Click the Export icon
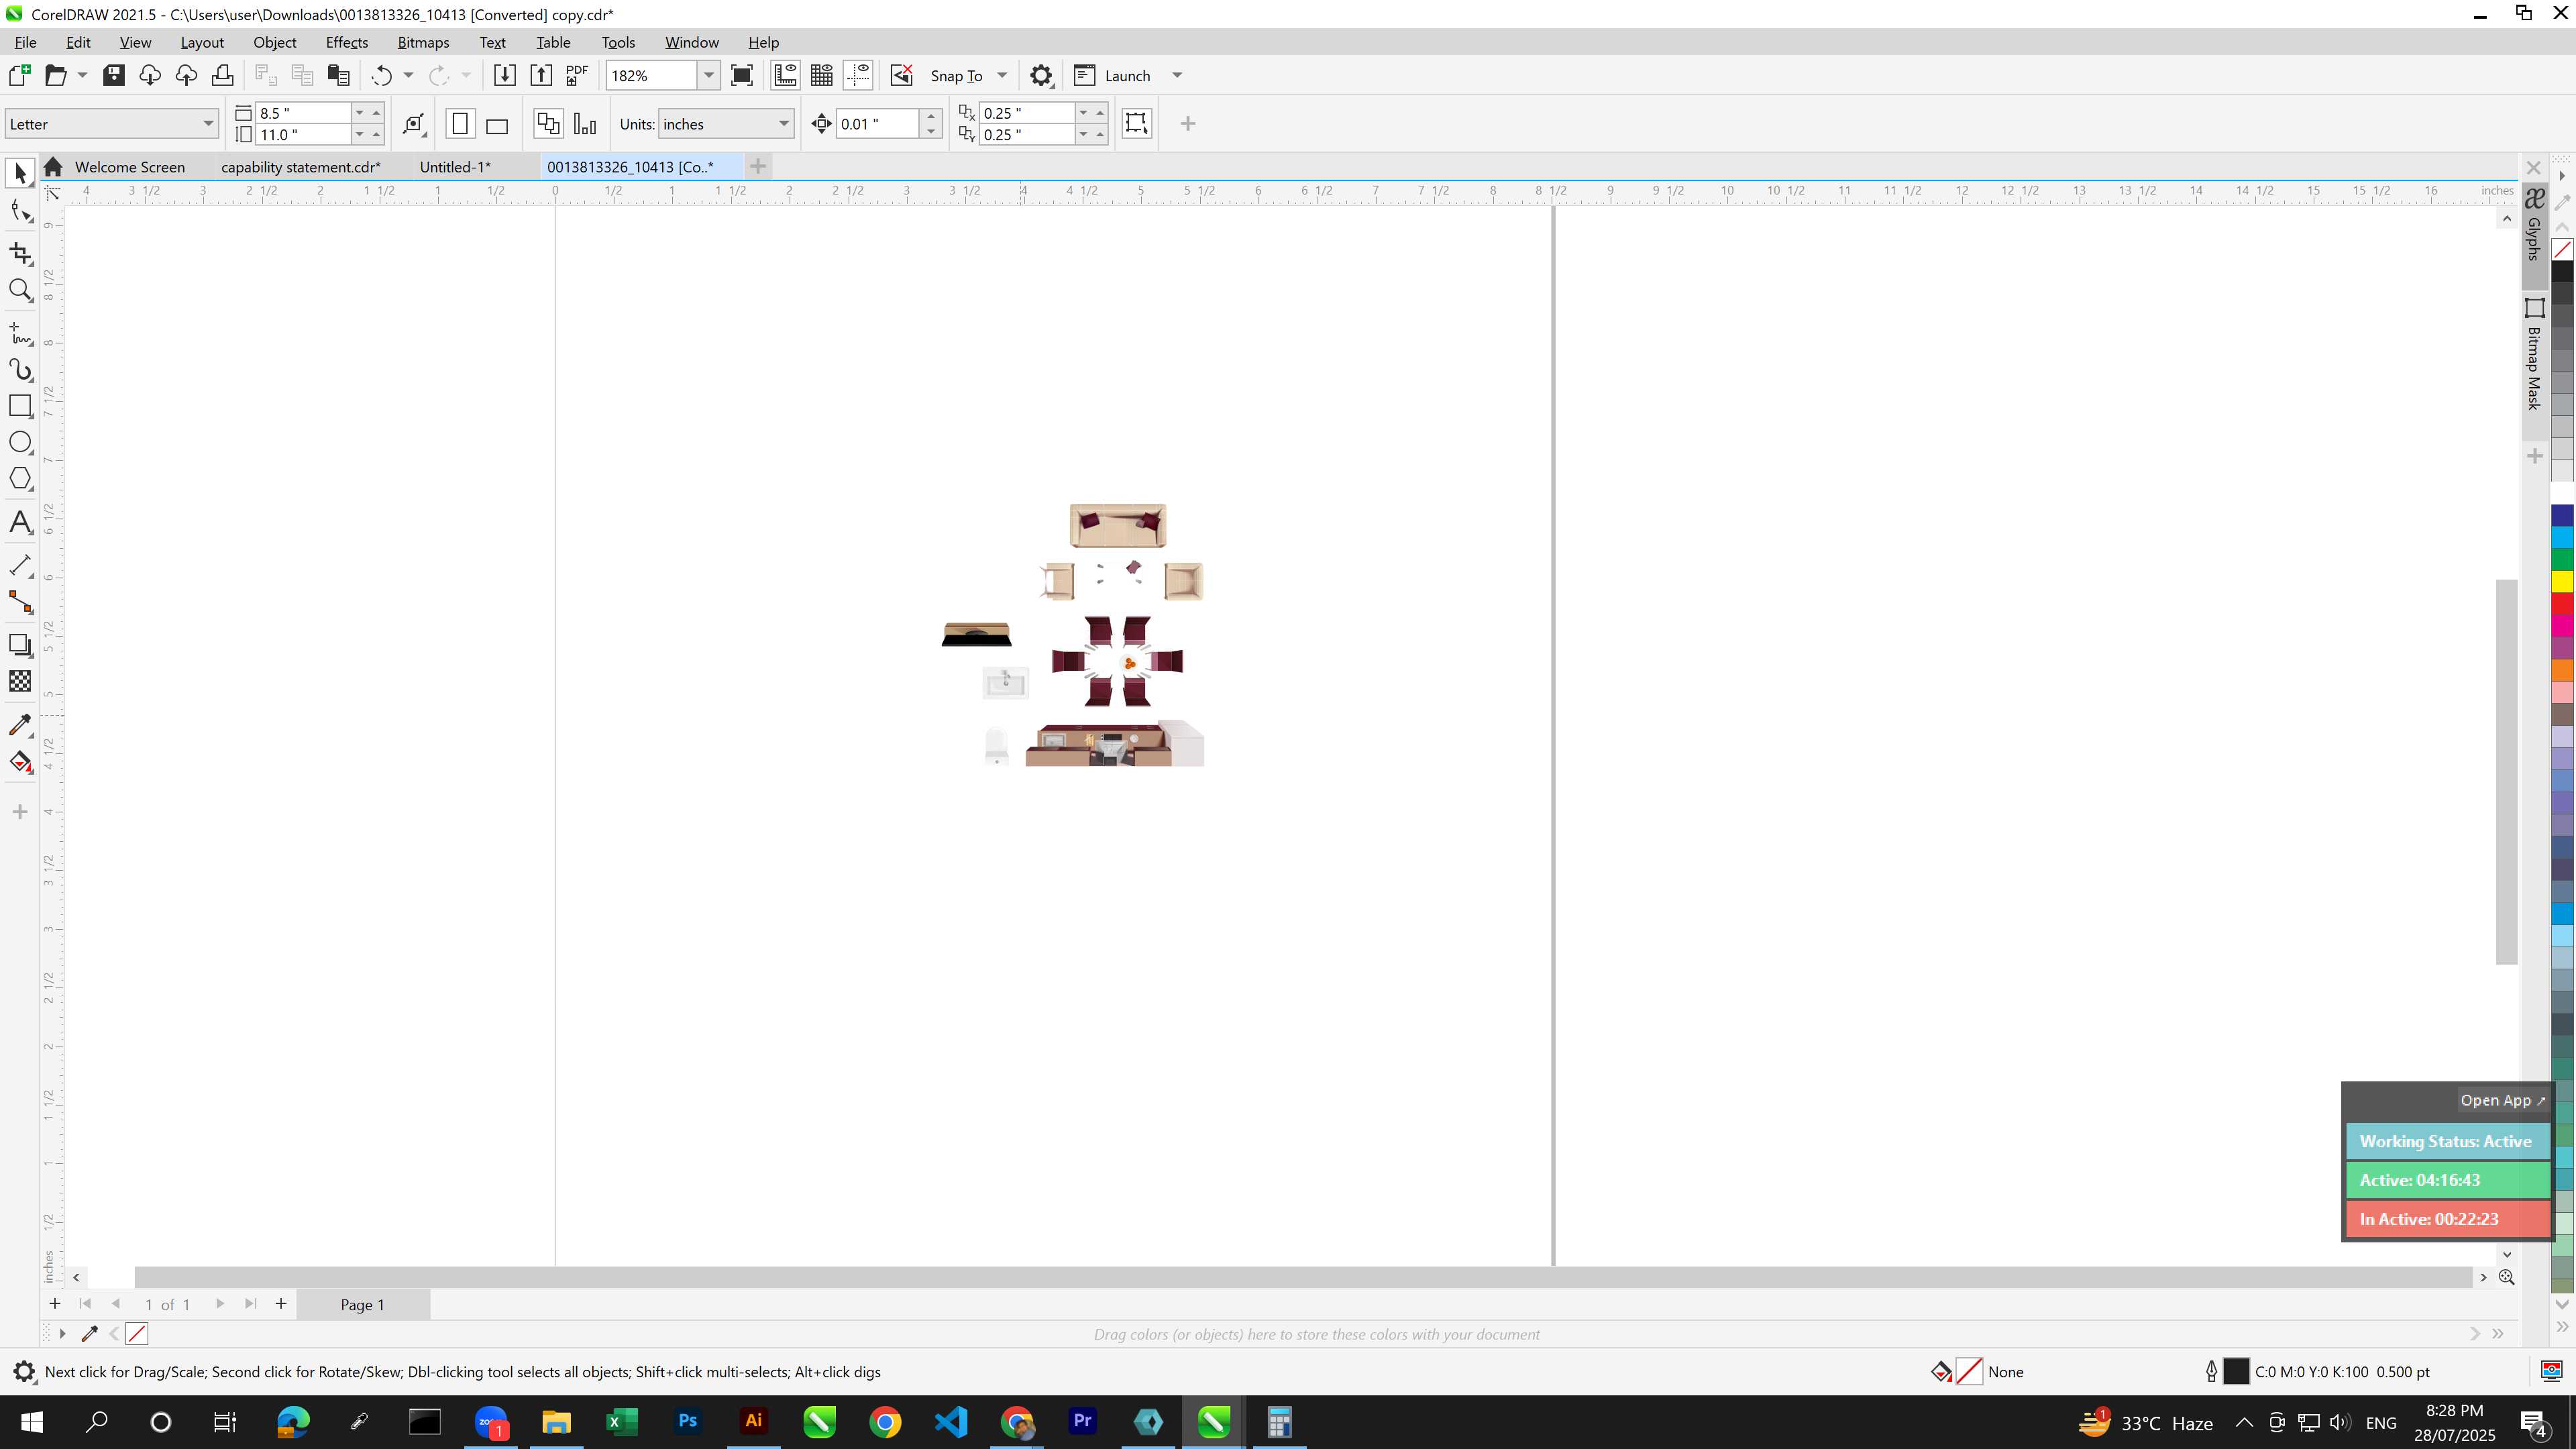The width and height of the screenshot is (2576, 1449). [541, 75]
